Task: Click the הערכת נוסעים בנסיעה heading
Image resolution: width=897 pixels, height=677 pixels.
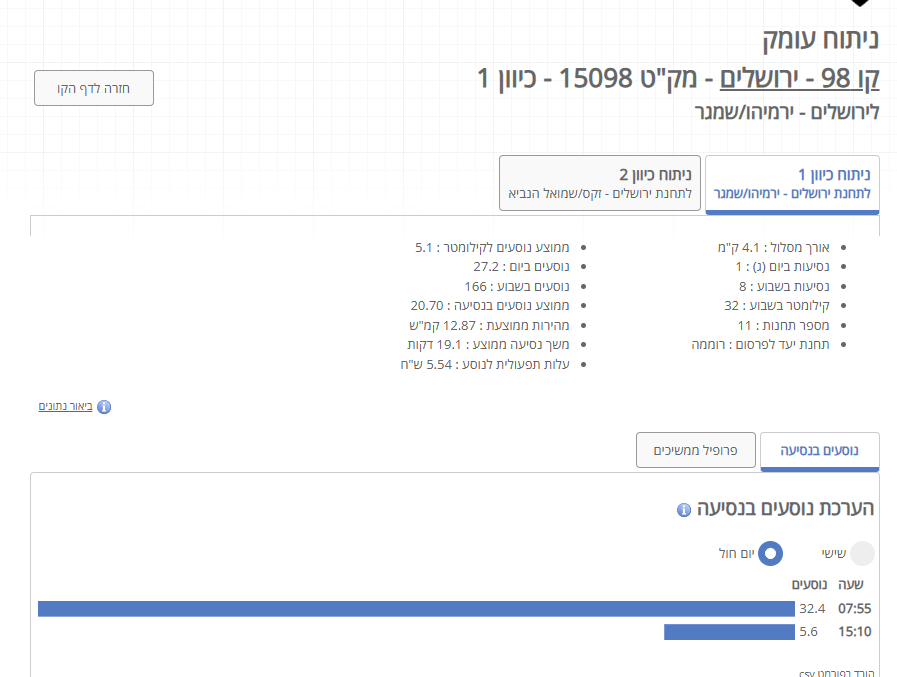Action: click(x=785, y=508)
